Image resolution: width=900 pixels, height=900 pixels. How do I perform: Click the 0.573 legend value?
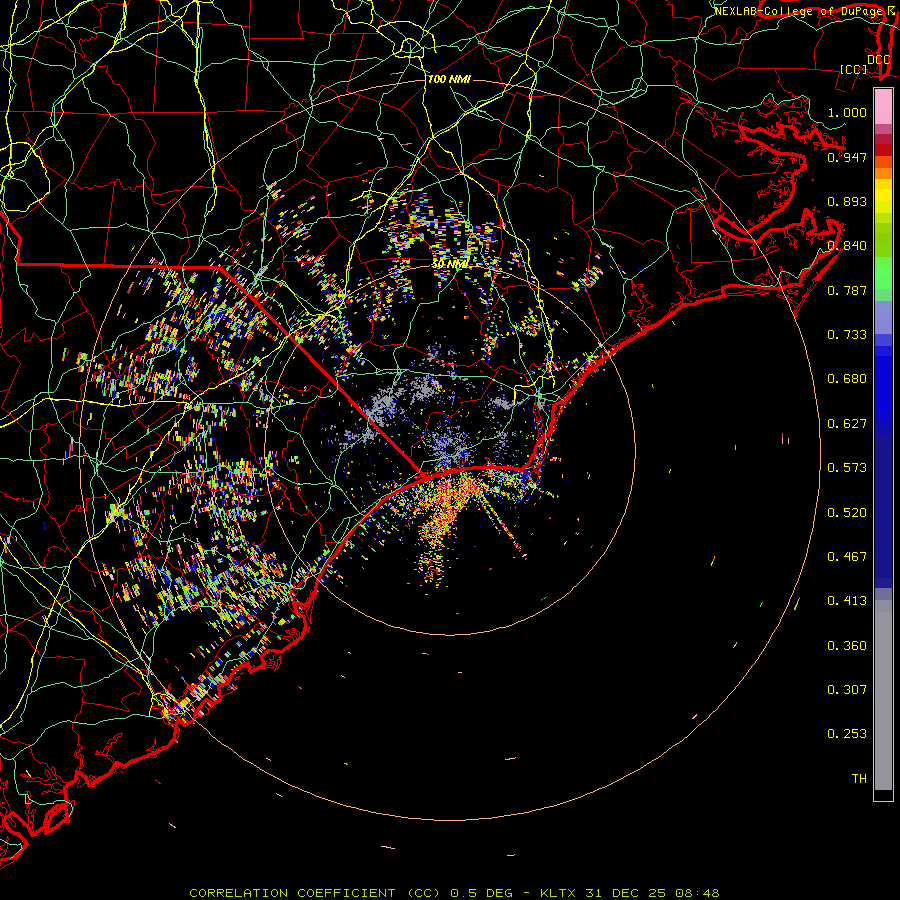pyautogui.click(x=847, y=468)
